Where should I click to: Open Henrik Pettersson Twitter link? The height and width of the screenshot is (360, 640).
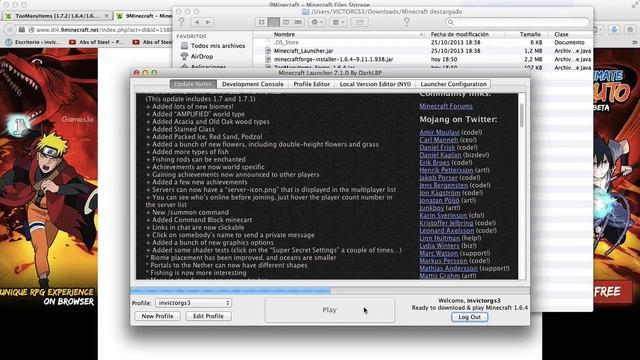[446, 170]
